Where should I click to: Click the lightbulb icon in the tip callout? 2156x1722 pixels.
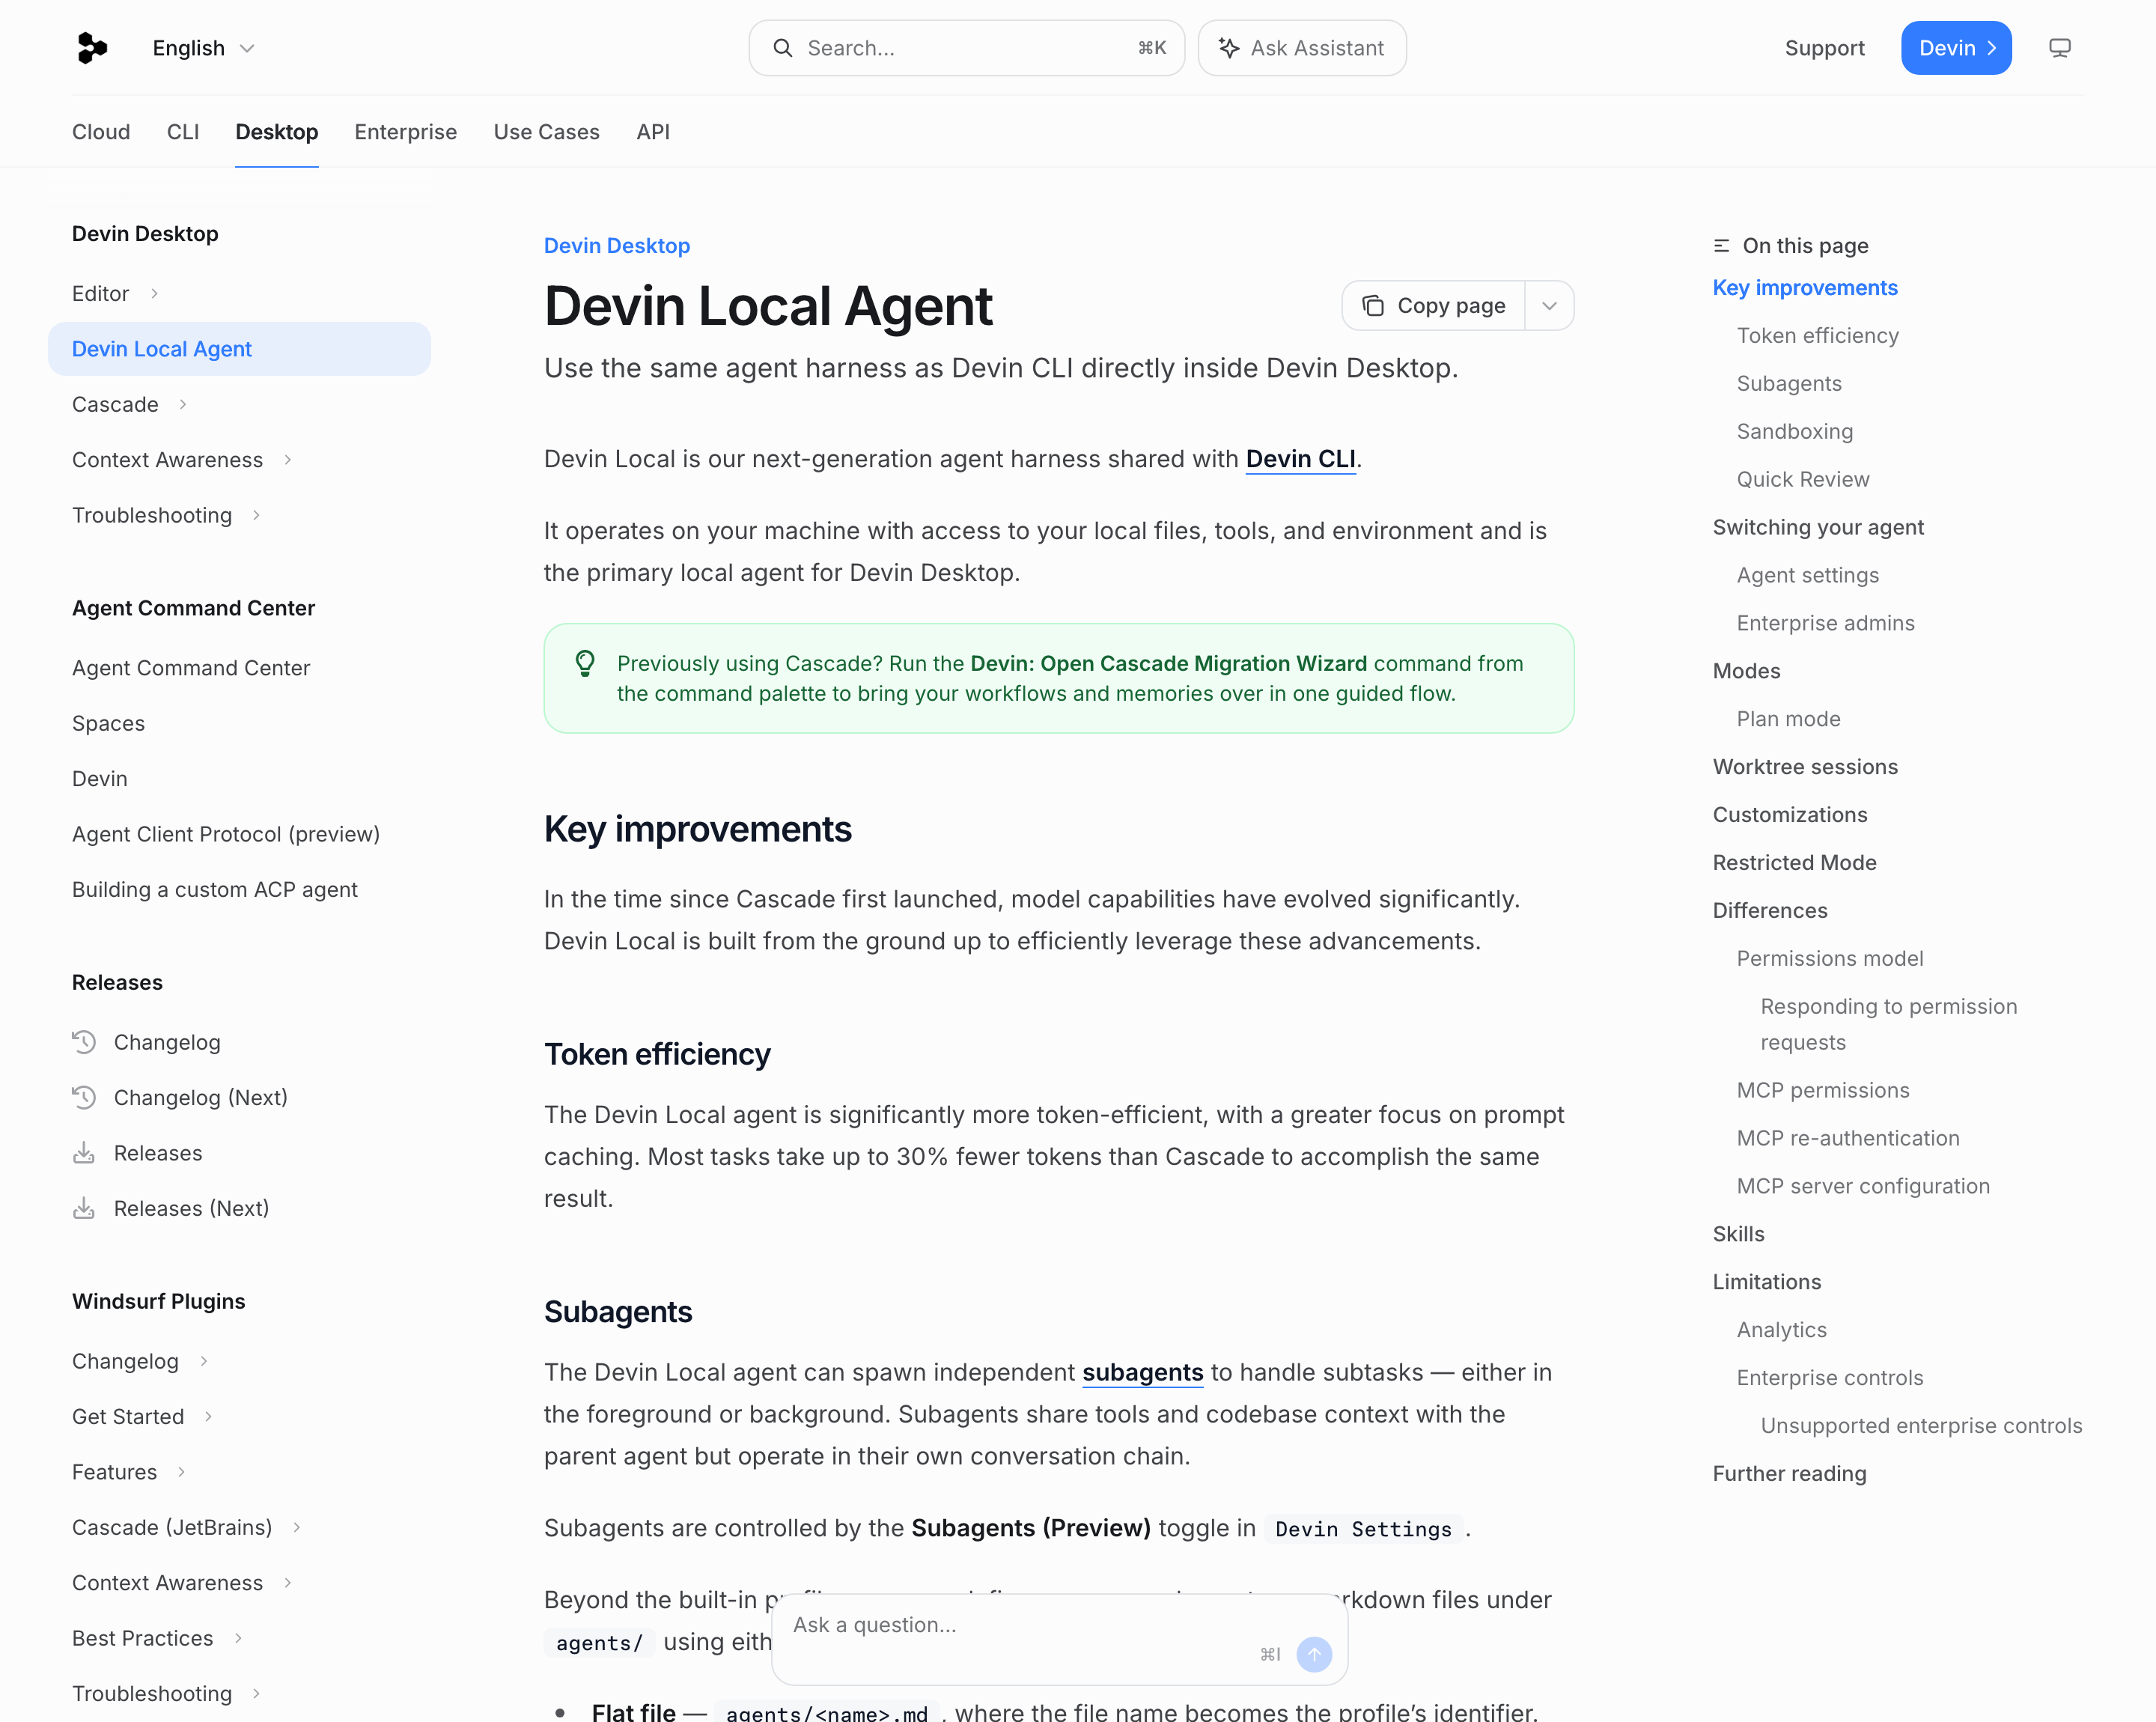tap(585, 663)
